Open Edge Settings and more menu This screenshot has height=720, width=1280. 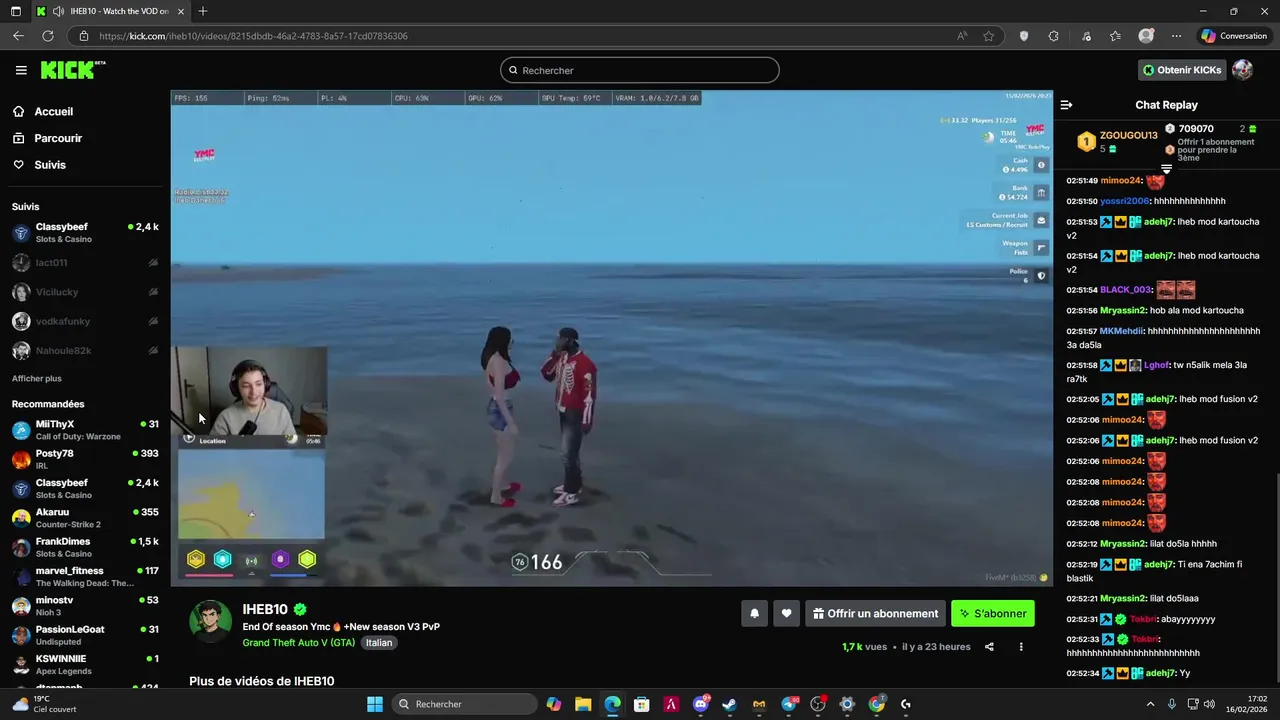[x=1176, y=36]
